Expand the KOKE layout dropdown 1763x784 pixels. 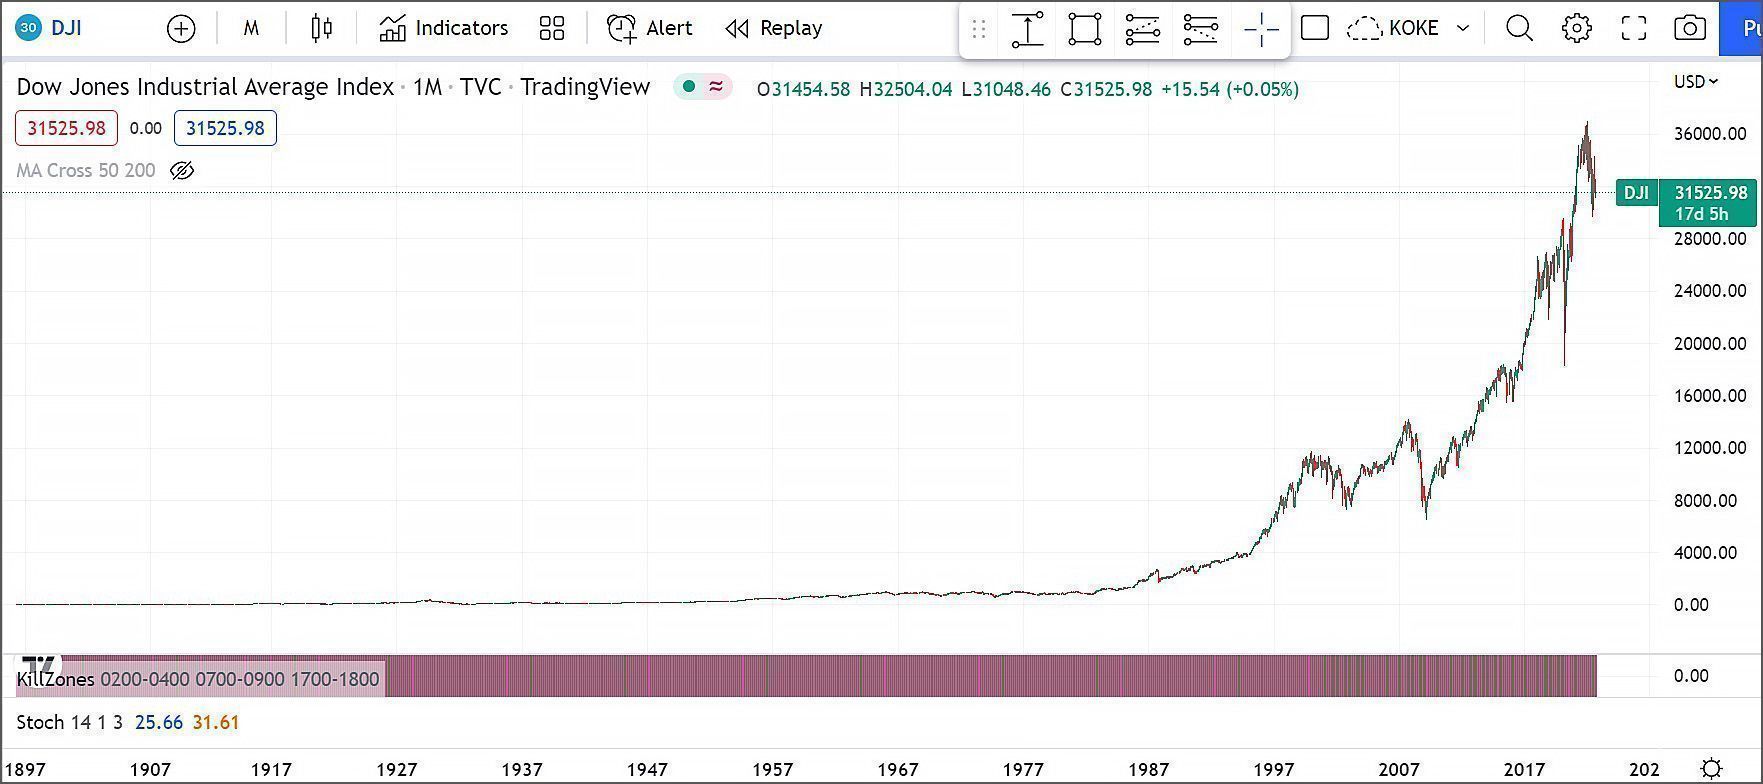click(x=1463, y=29)
